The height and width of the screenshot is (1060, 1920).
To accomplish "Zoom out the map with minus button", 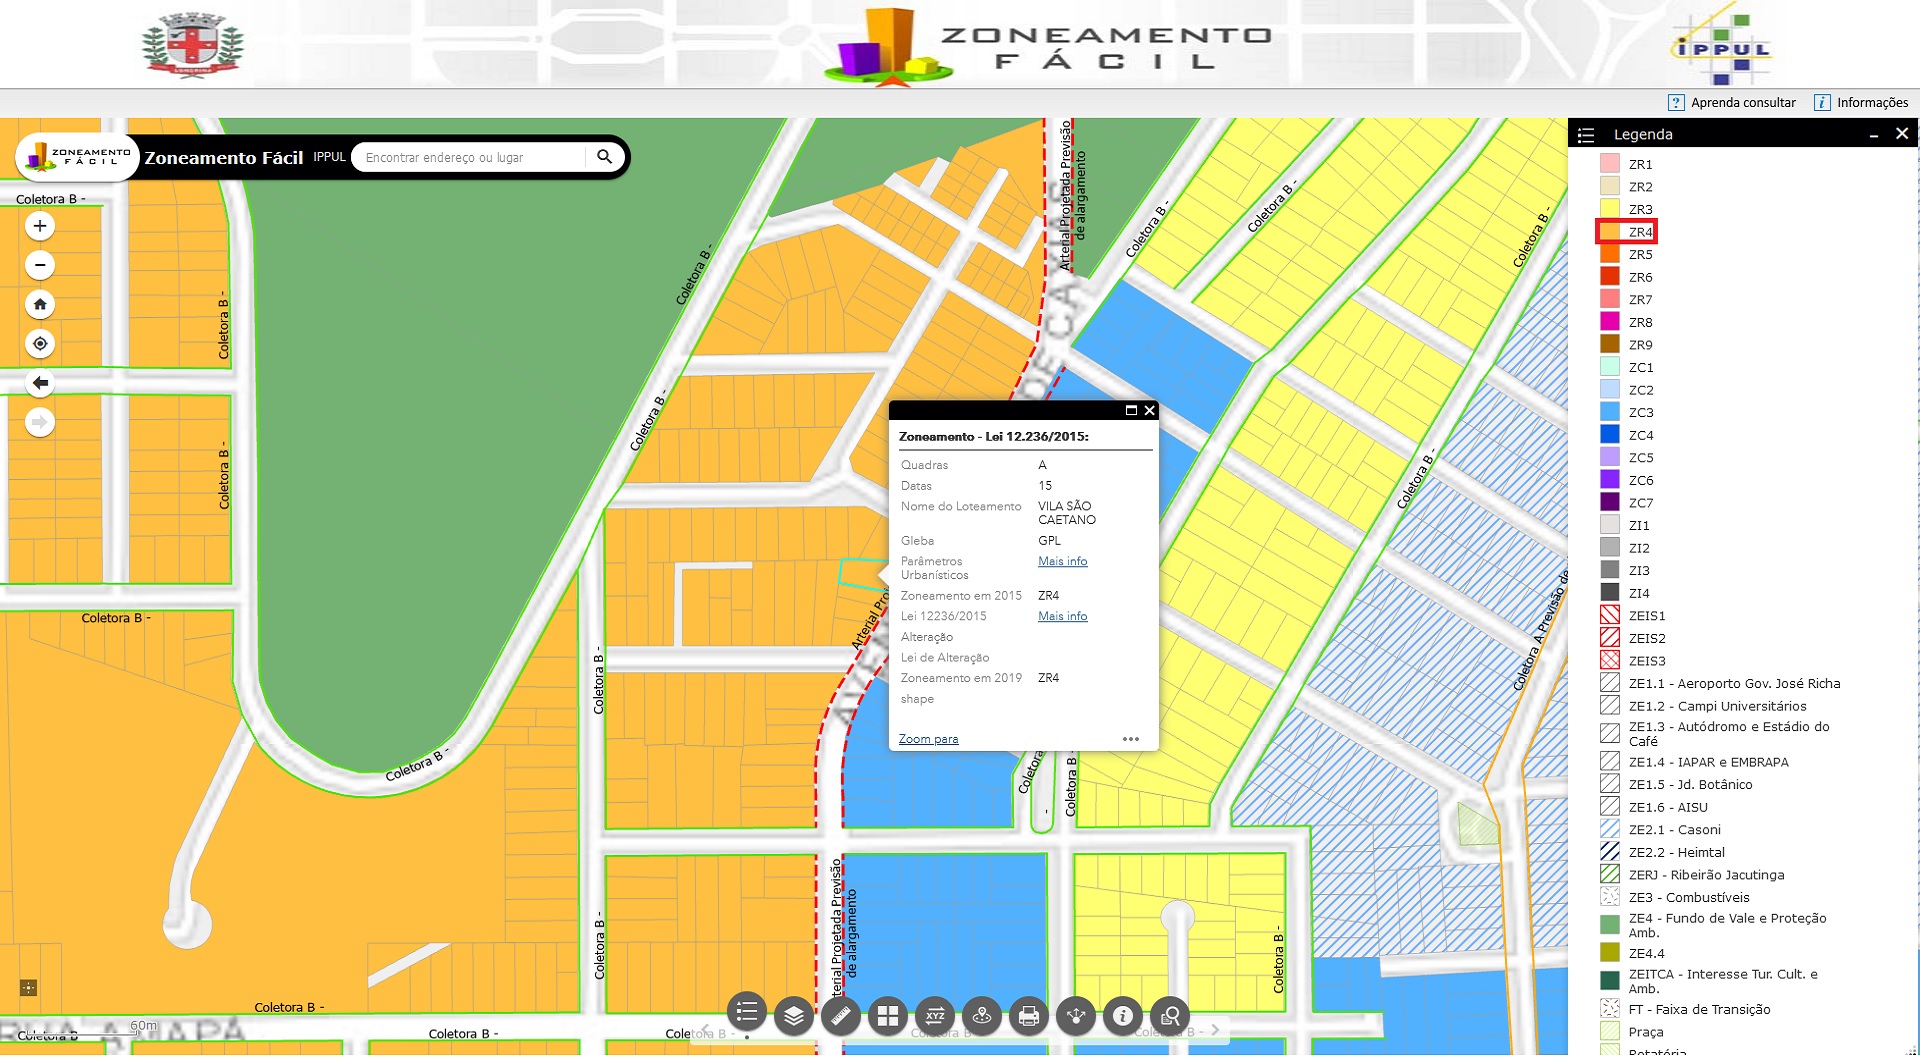I will (x=40, y=265).
